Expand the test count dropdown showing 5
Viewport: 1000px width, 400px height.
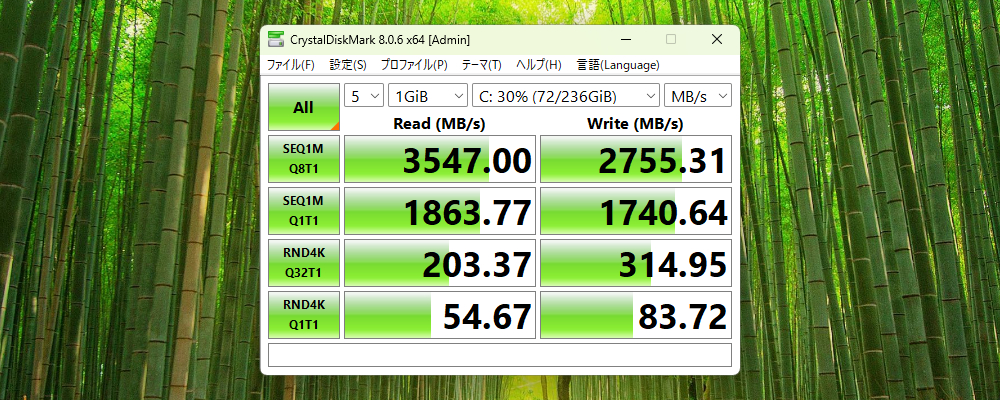click(364, 96)
